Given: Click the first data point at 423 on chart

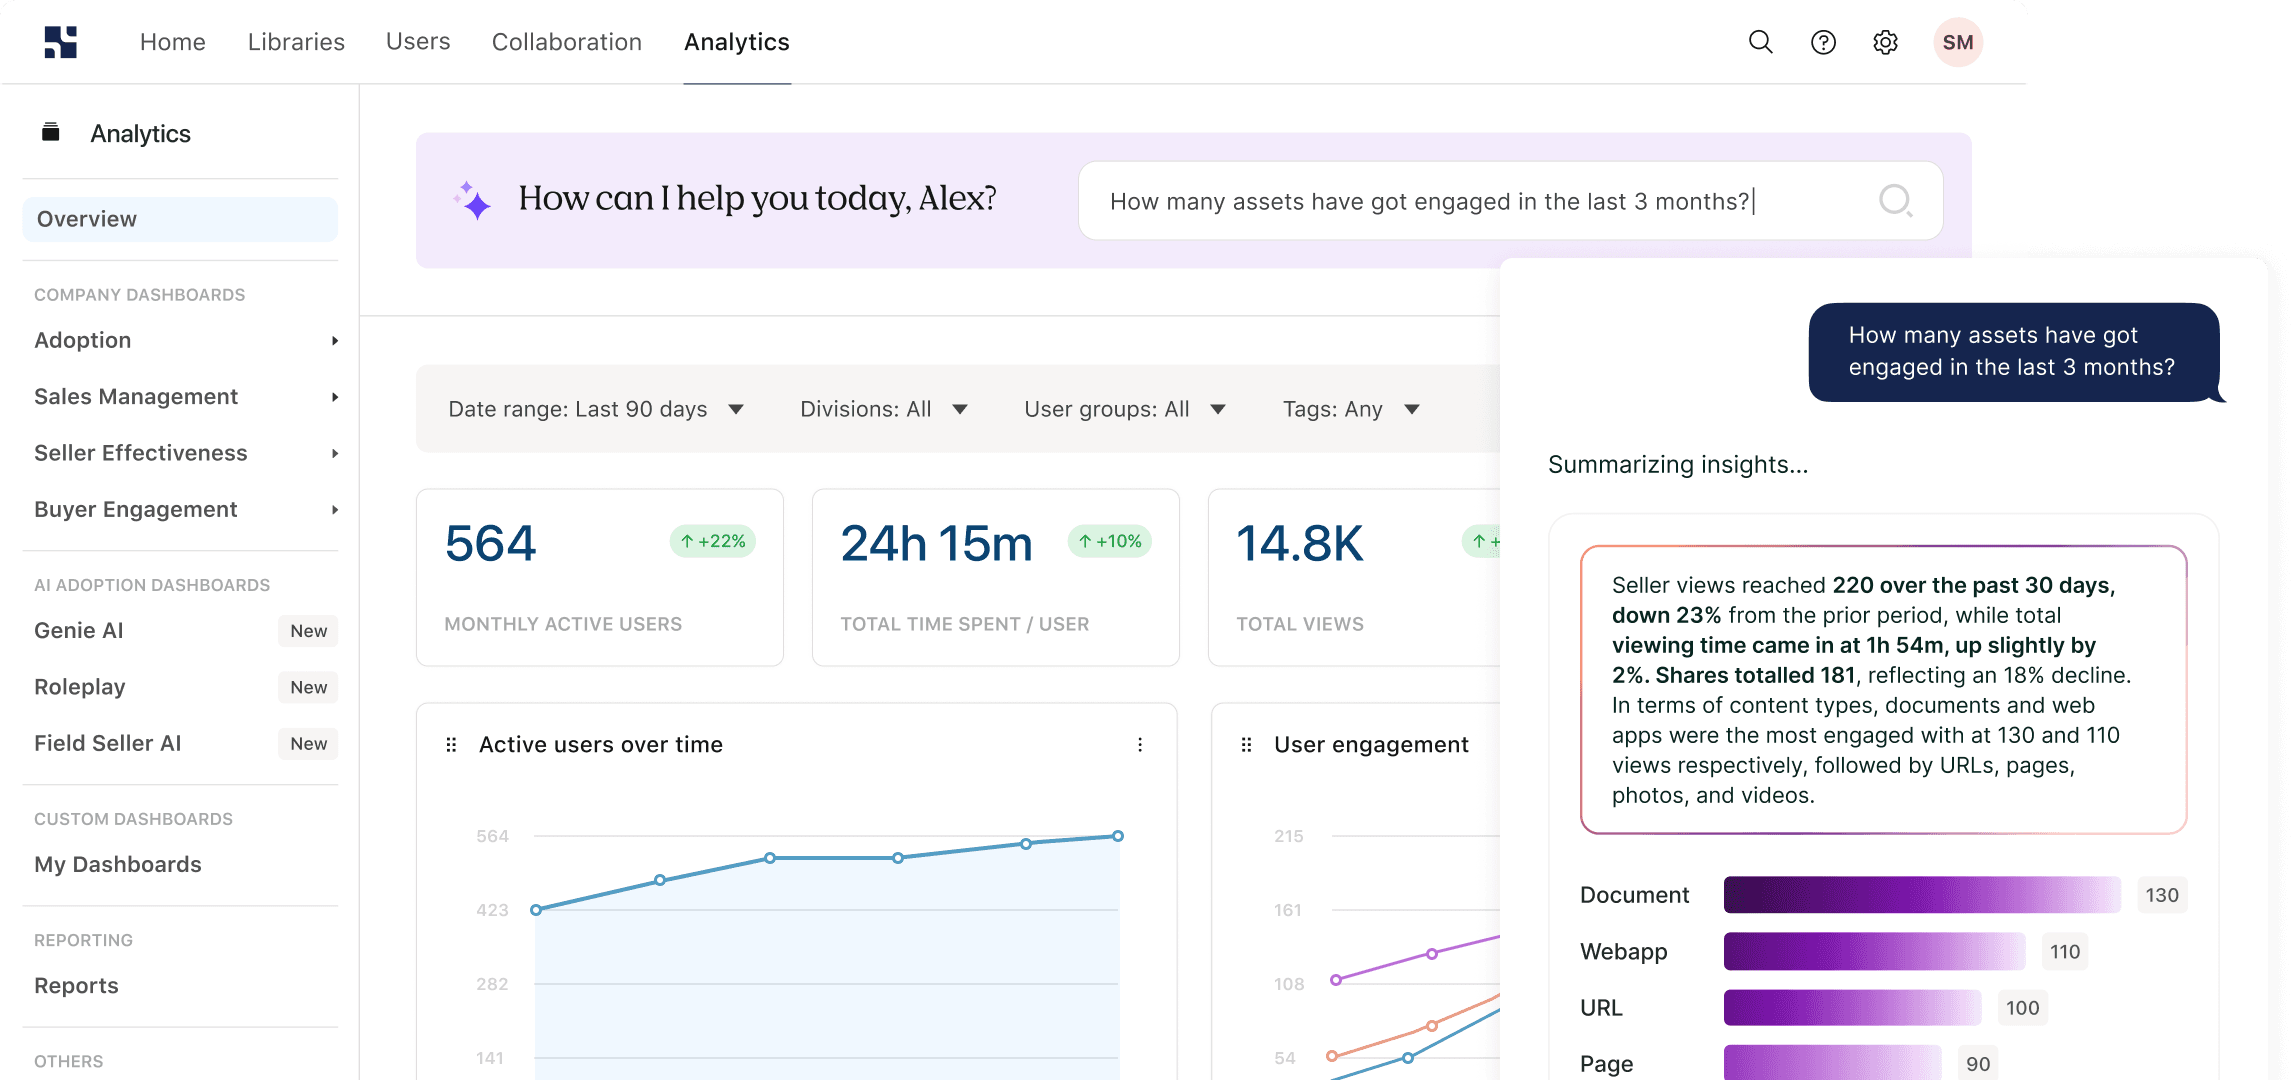Looking at the screenshot, I should point(536,910).
